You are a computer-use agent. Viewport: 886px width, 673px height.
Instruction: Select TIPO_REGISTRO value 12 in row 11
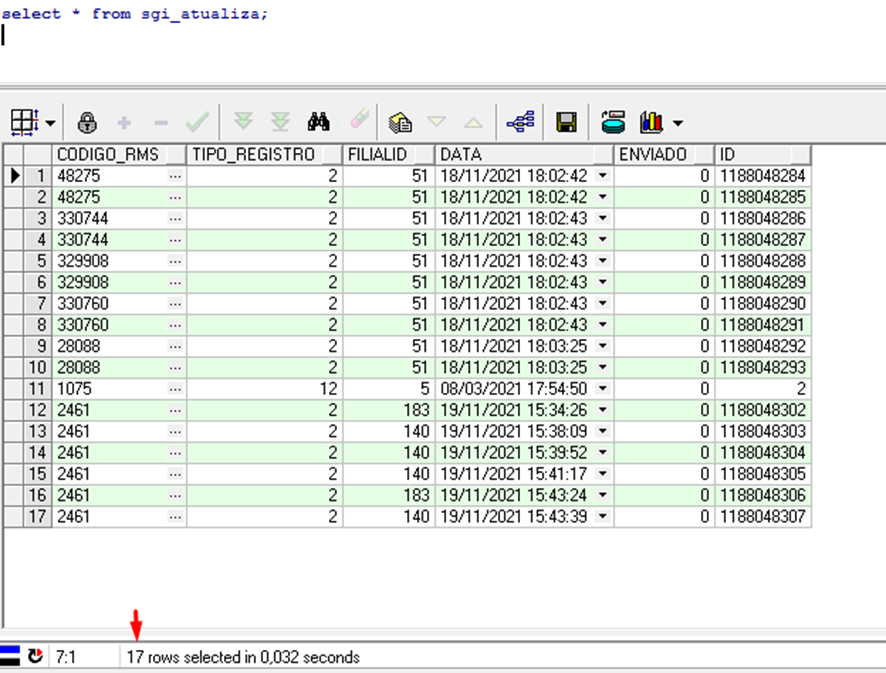(264, 389)
